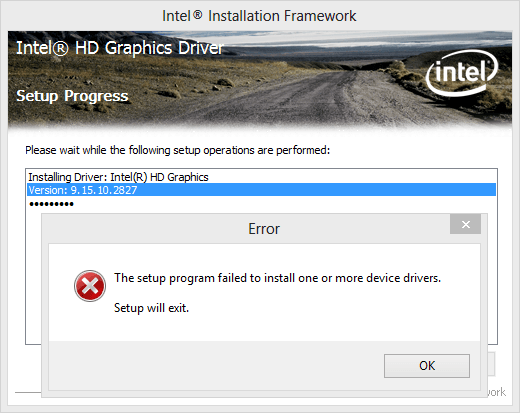Click the progress dots row in list
This screenshot has width=520, height=413.
point(52,204)
